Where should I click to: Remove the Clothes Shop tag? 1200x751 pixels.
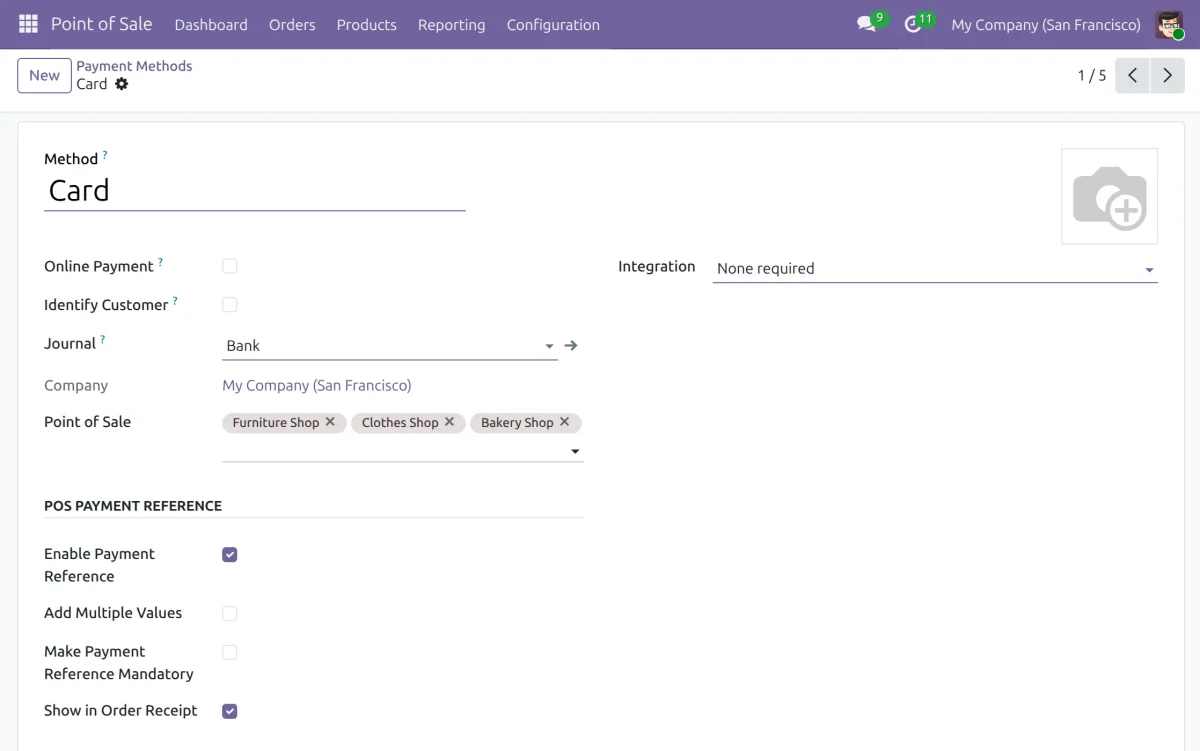(x=449, y=422)
